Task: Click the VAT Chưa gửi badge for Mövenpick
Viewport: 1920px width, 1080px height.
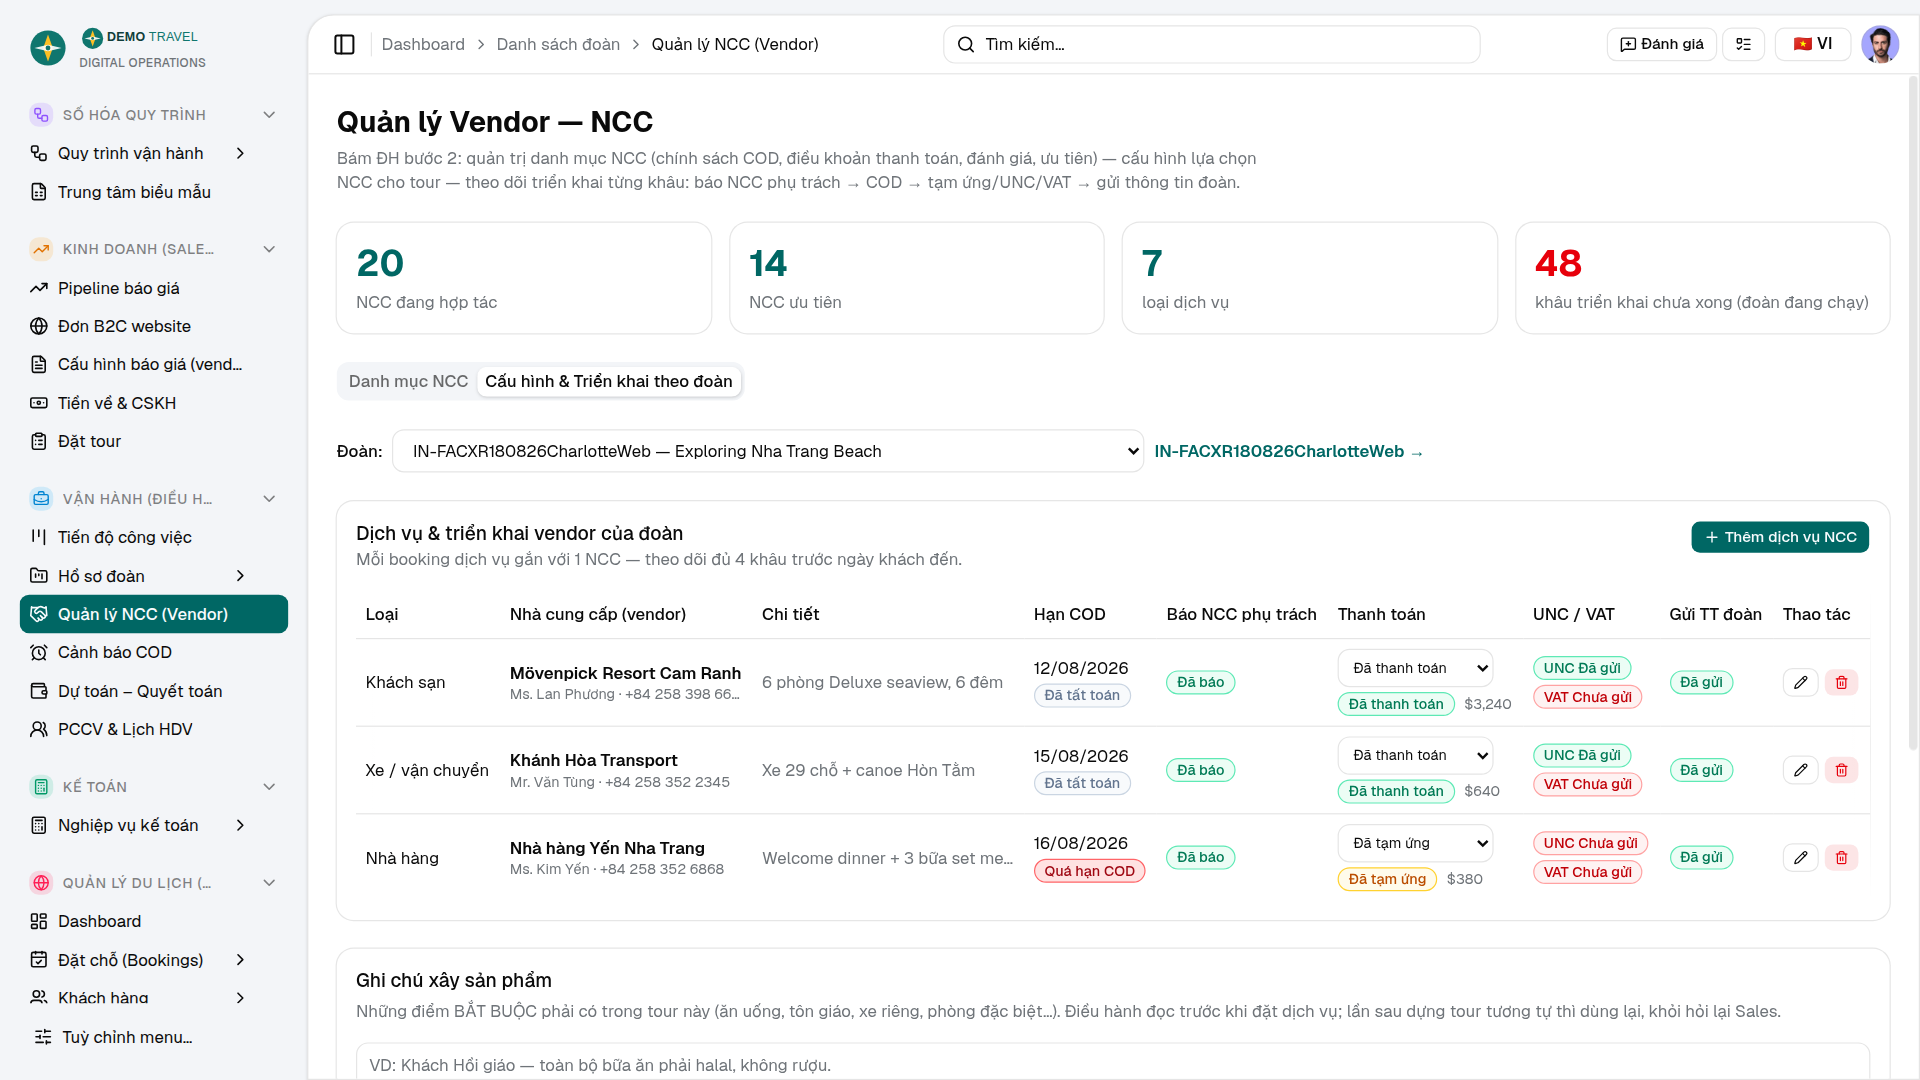Action: click(x=1587, y=697)
